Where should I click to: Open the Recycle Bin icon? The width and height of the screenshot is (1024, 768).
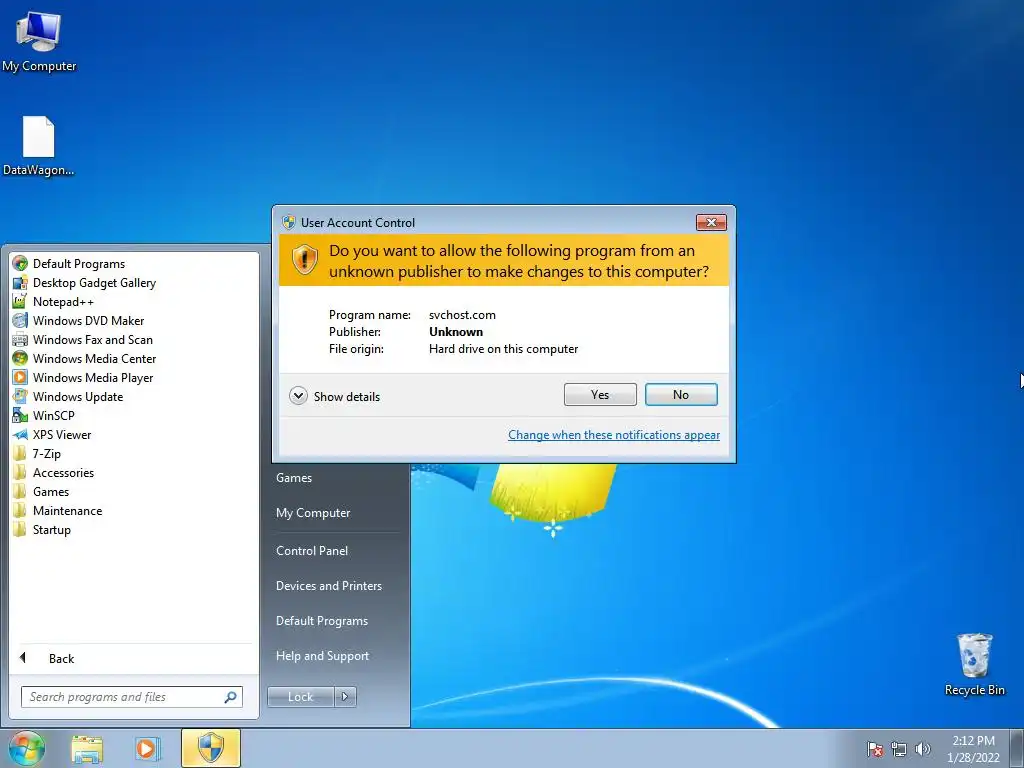[974, 664]
